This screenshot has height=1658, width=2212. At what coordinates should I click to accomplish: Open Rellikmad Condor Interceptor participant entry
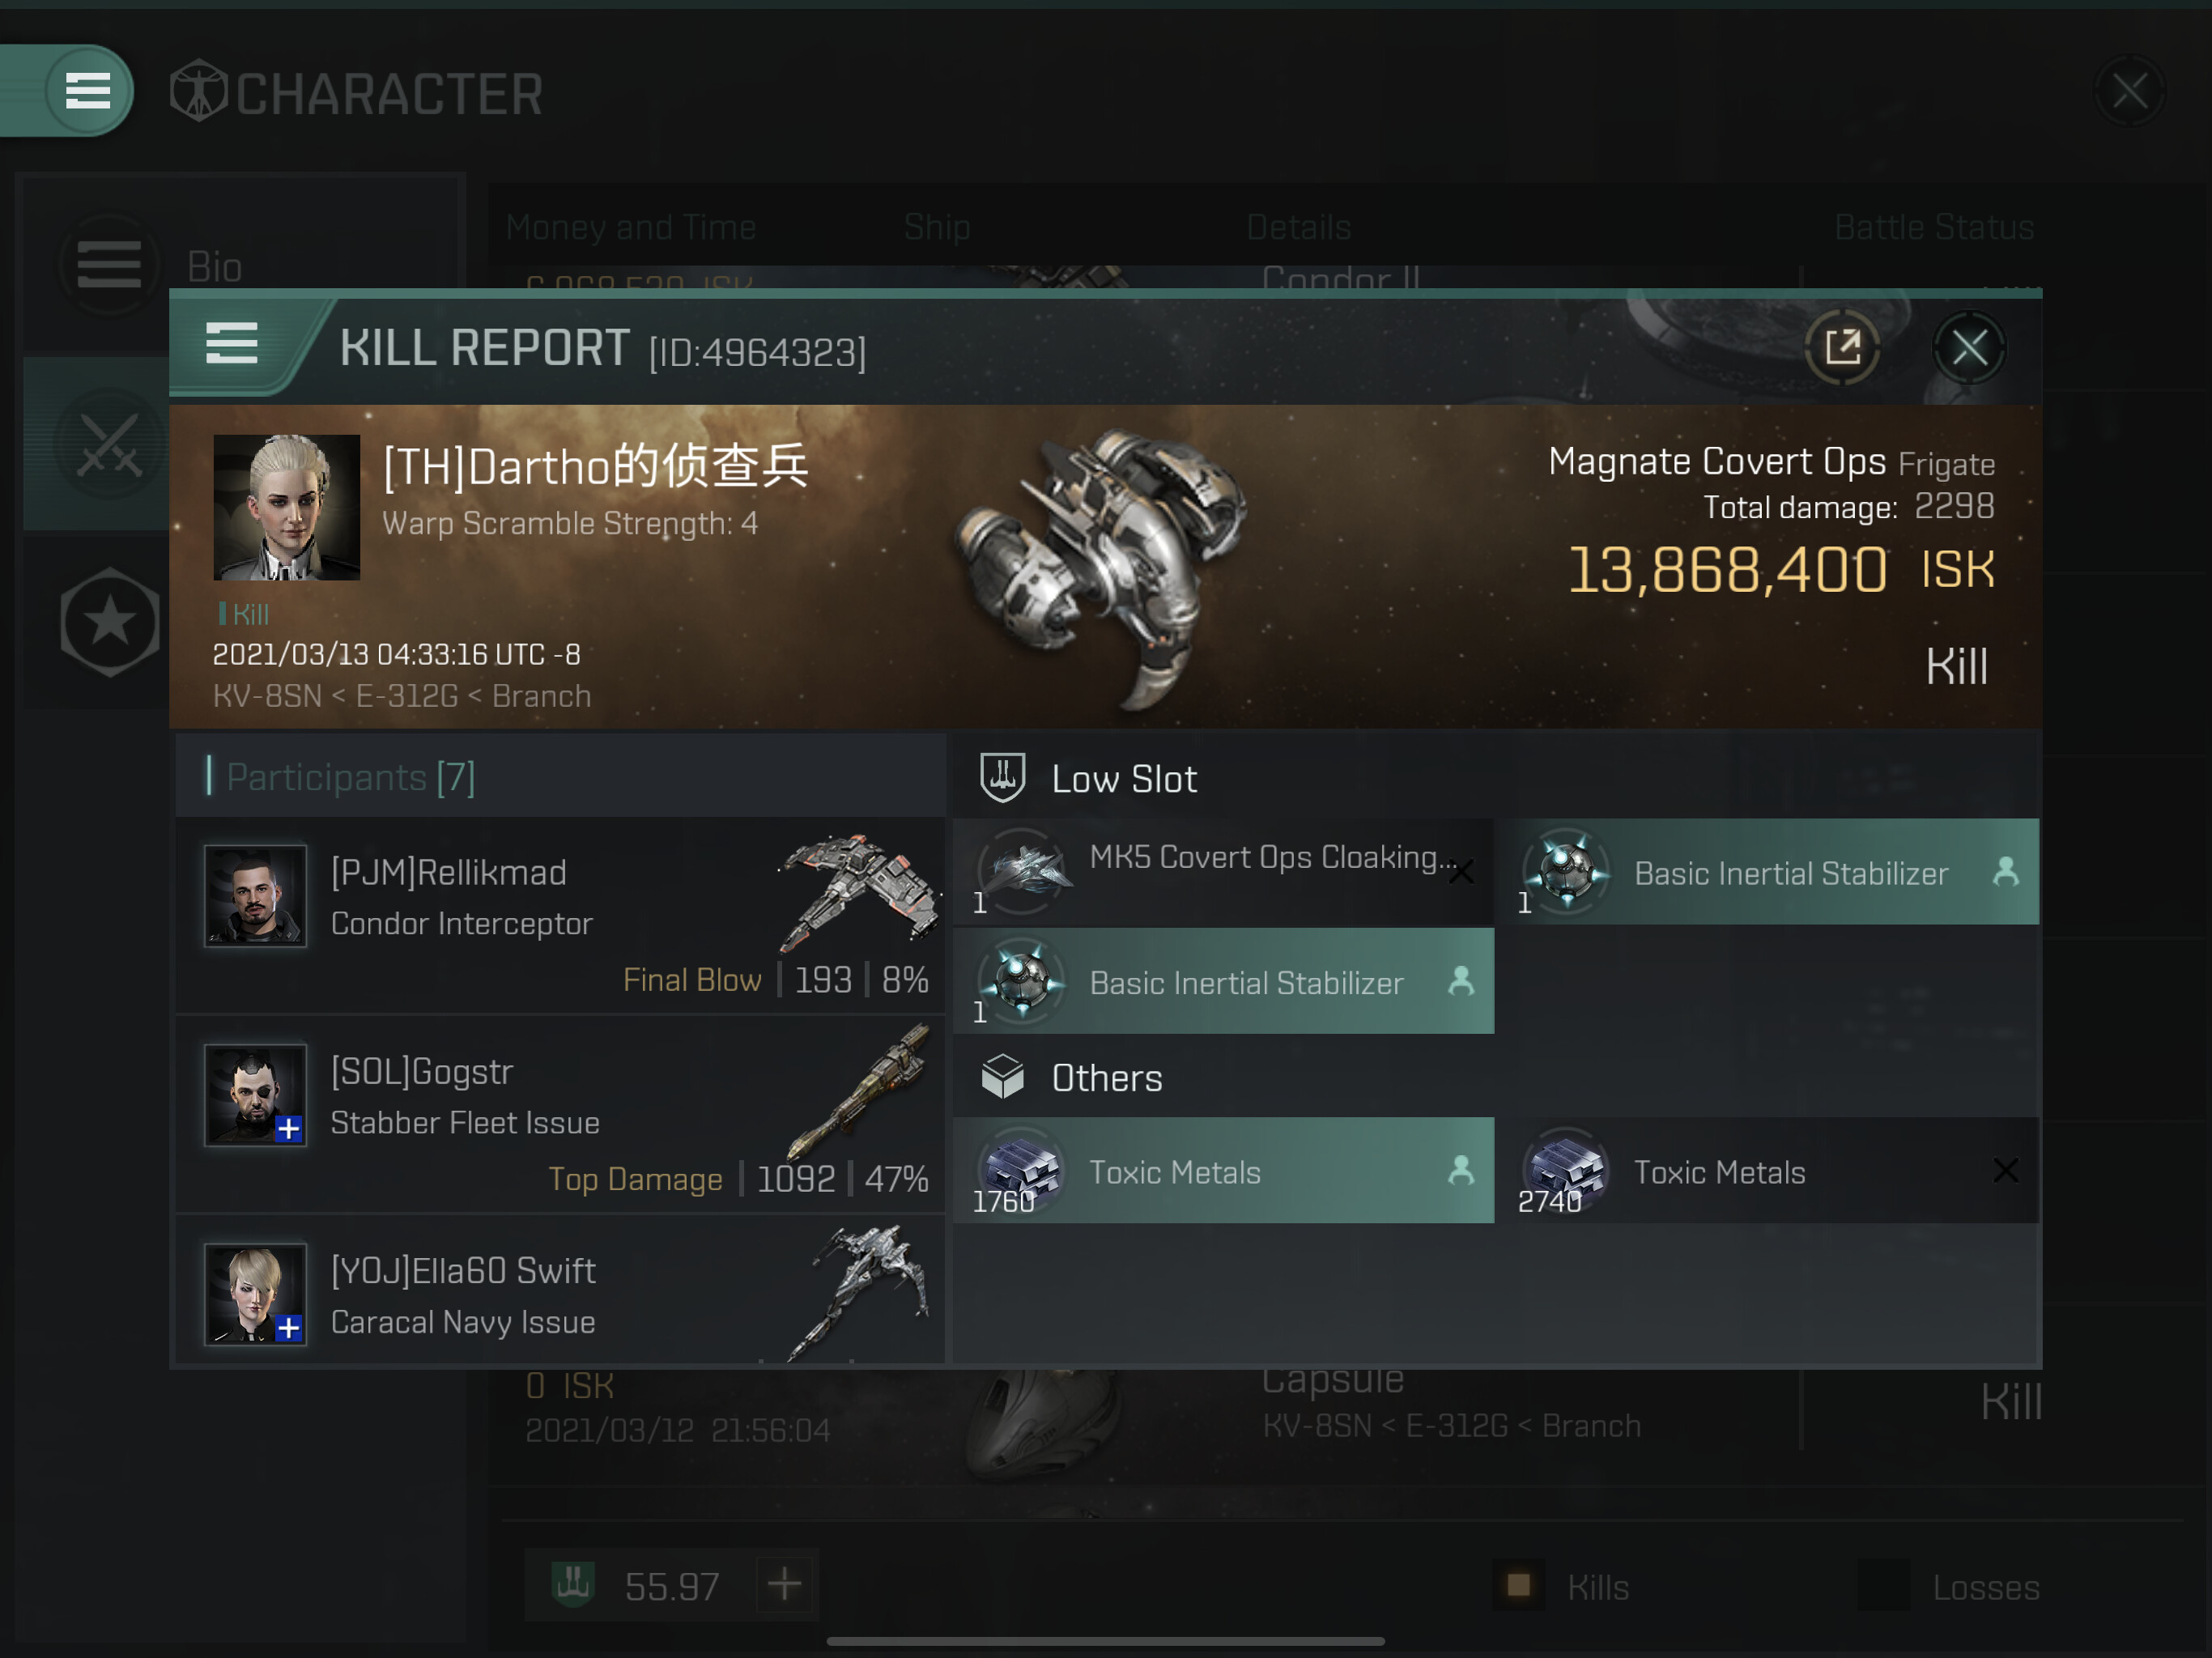(560, 916)
